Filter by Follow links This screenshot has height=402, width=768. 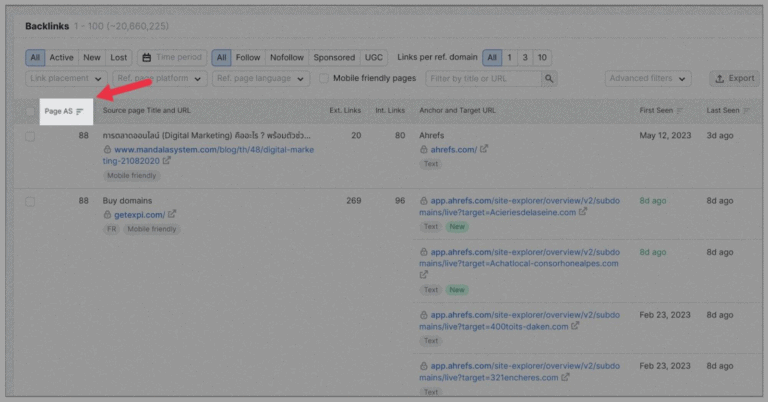pos(248,57)
